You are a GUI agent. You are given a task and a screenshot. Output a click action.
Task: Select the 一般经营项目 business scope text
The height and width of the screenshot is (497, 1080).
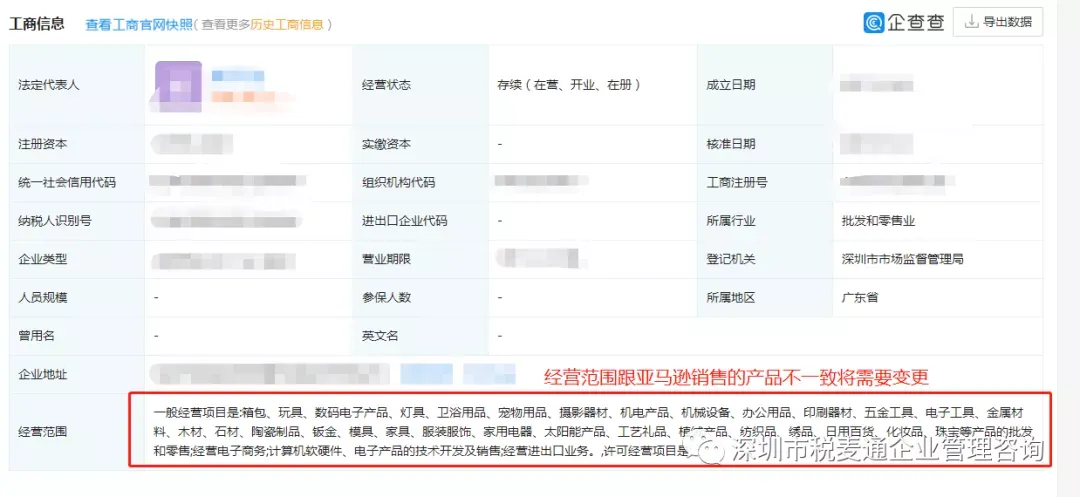point(593,432)
